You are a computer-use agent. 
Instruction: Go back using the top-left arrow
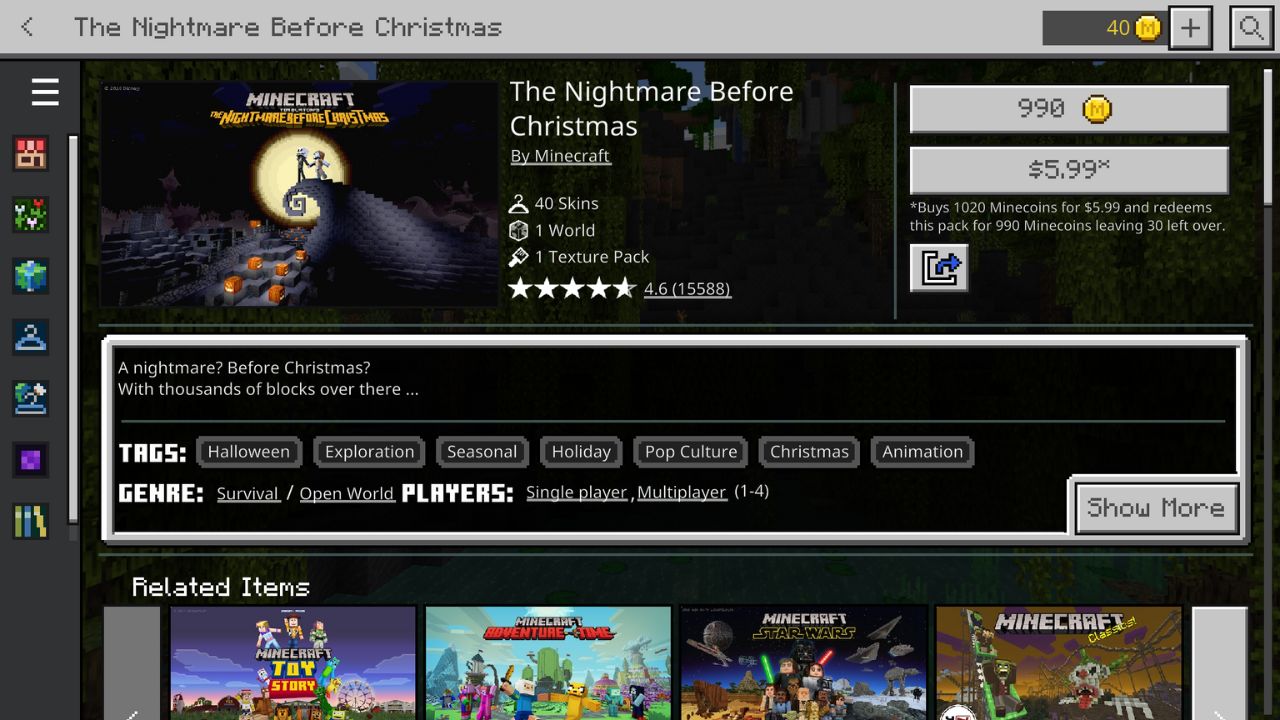pyautogui.click(x=27, y=27)
